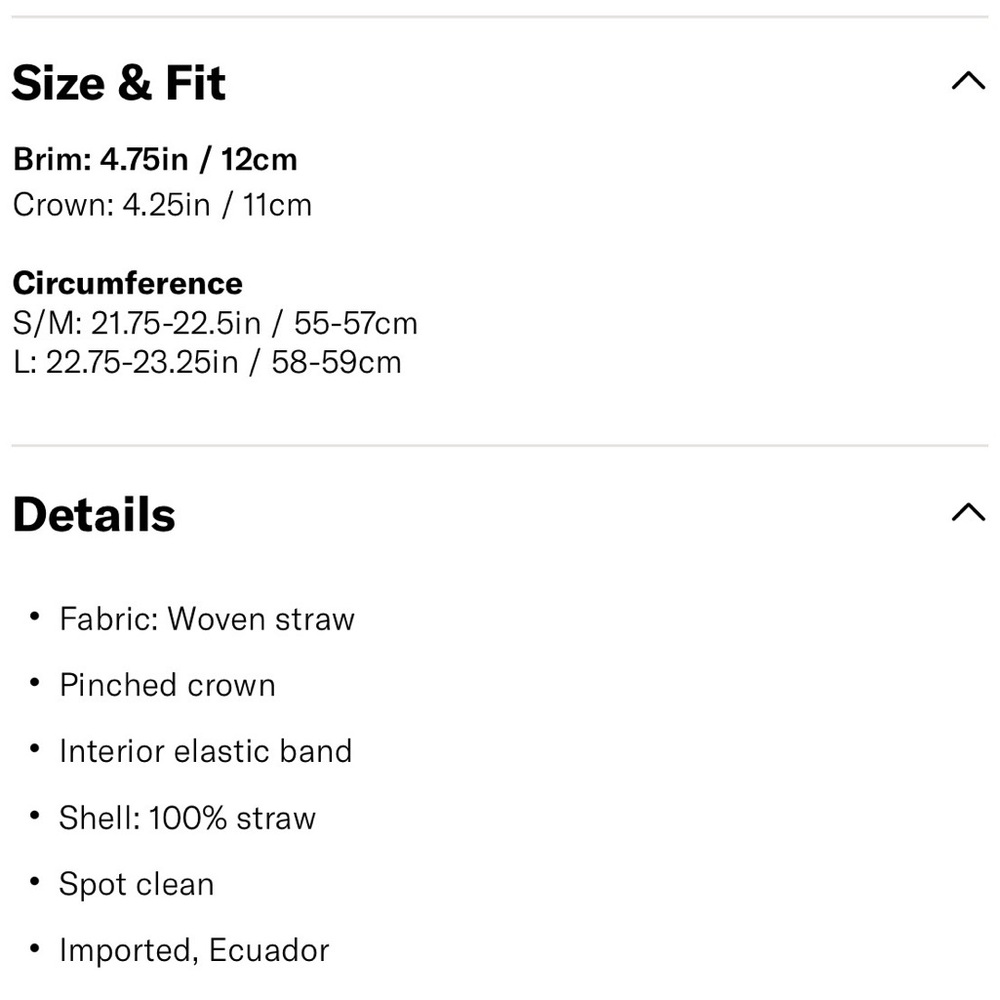
Task: Click the Imported, Ecuador detail
Action: [x=194, y=950]
